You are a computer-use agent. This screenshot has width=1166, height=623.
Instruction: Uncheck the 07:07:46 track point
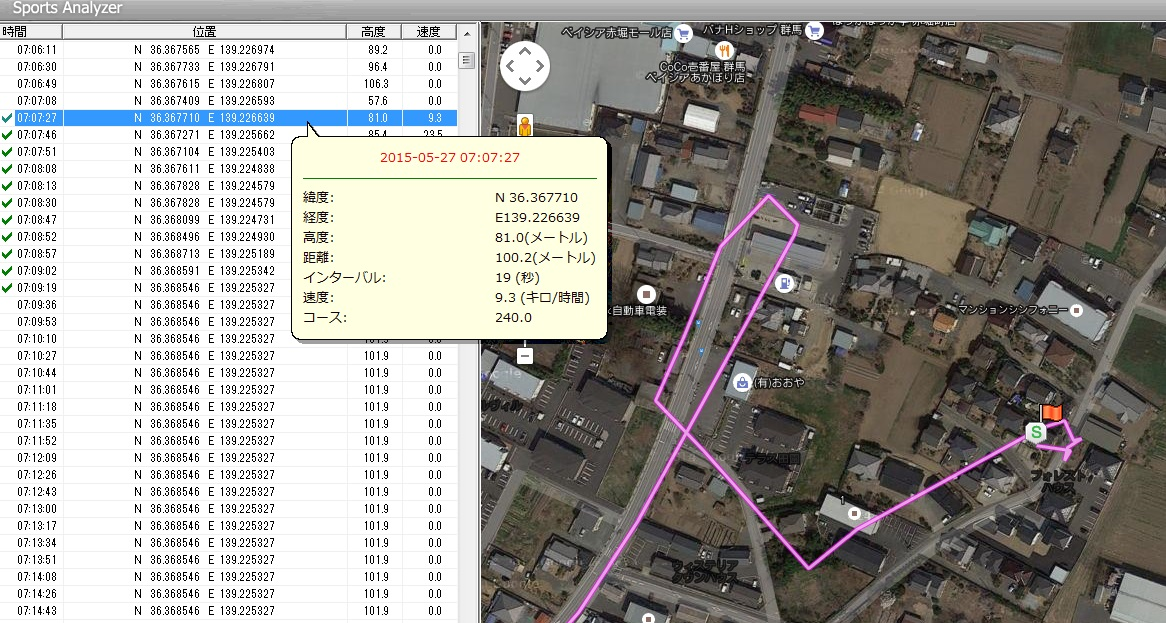pos(5,134)
